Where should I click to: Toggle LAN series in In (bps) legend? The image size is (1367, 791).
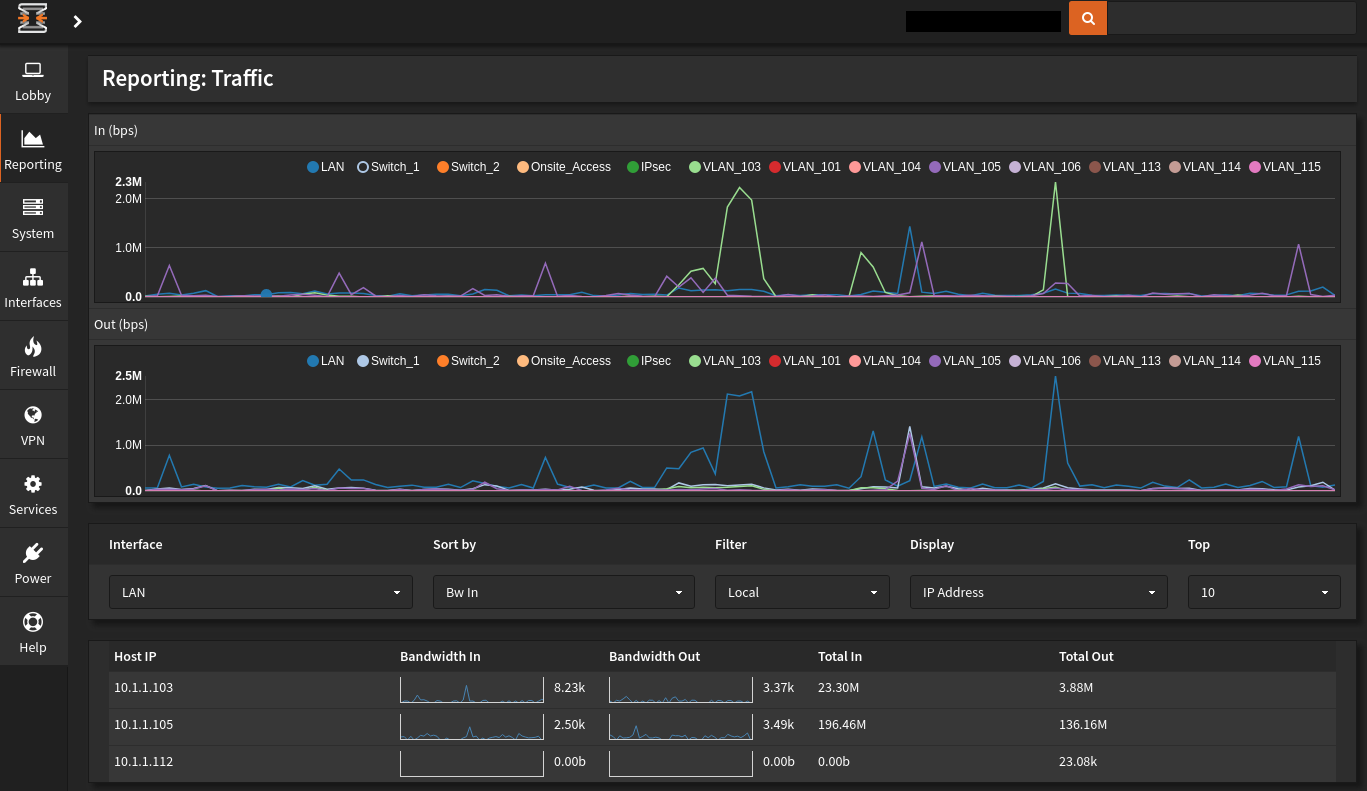tap(326, 167)
